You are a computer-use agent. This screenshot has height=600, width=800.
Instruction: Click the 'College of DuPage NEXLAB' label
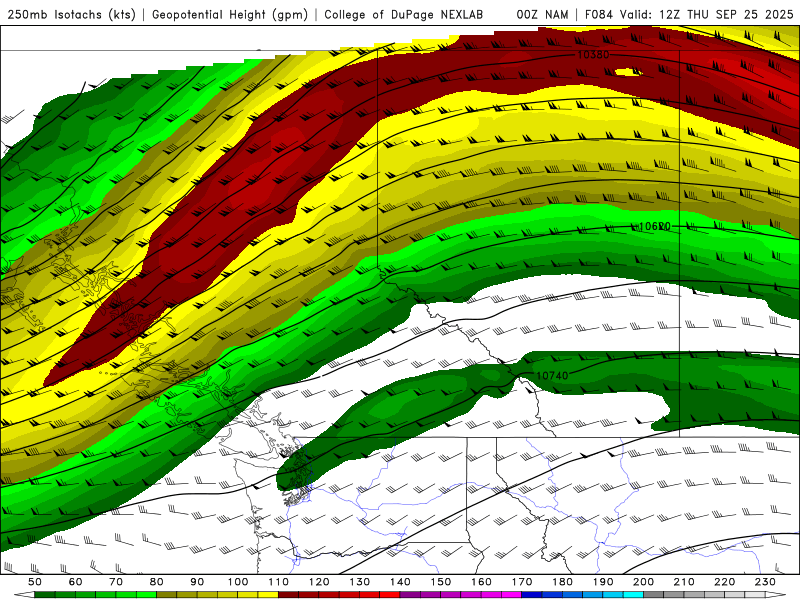[404, 14]
